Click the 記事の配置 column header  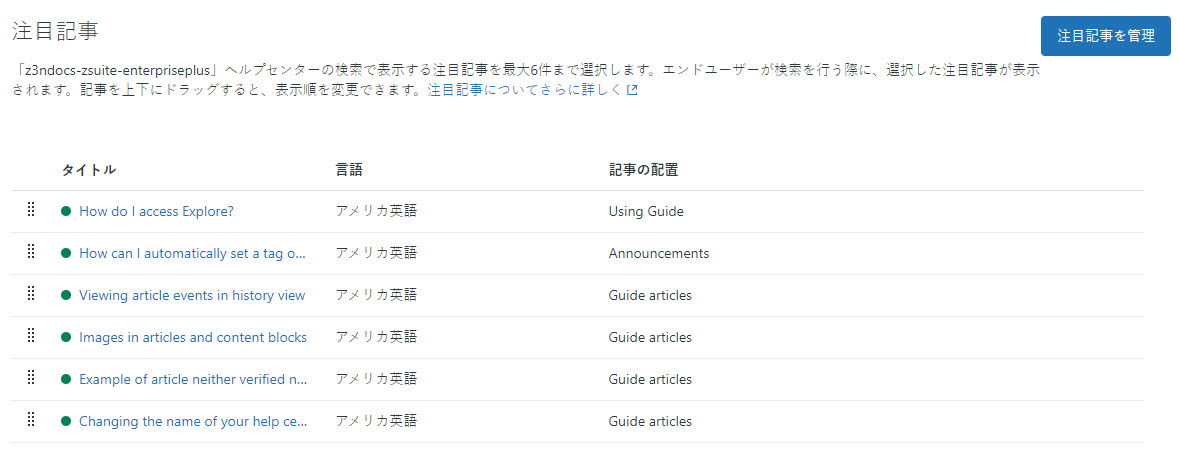click(x=643, y=170)
